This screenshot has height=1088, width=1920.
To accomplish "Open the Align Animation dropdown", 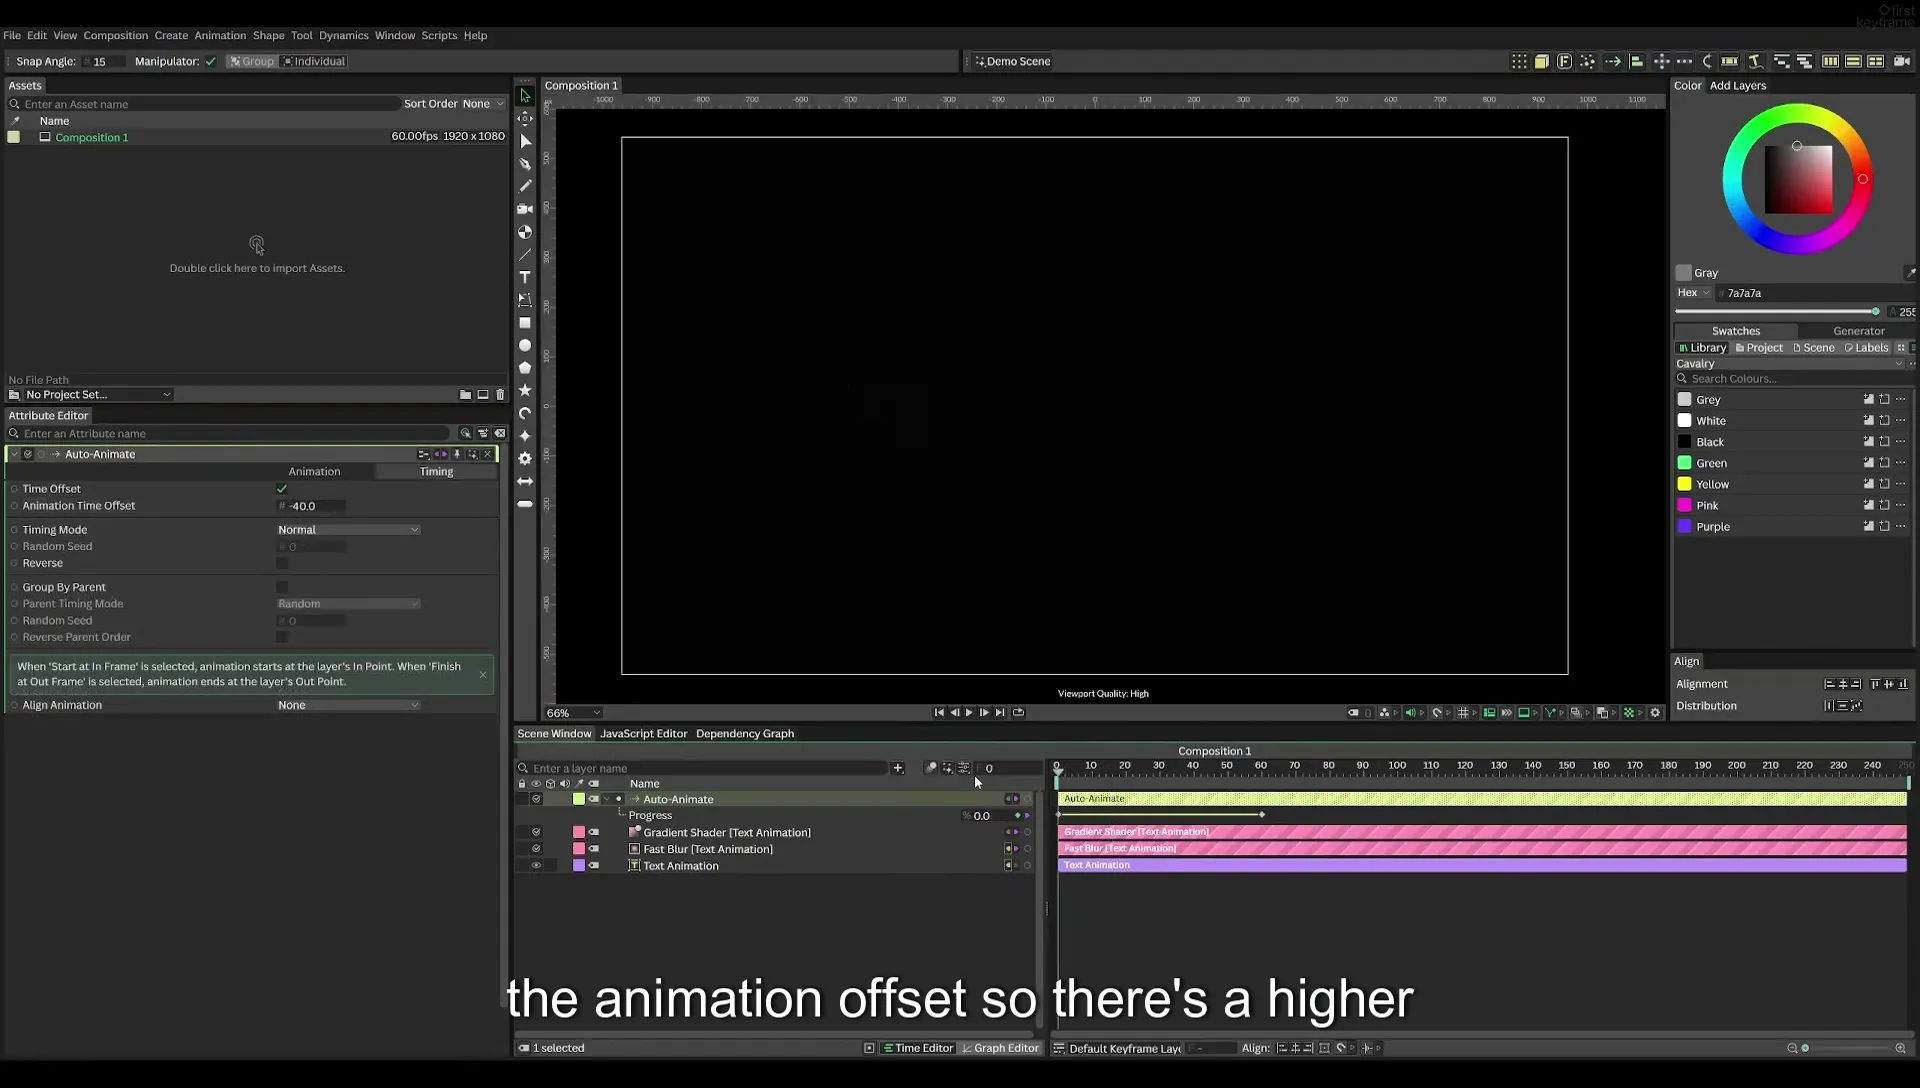I will click(348, 705).
